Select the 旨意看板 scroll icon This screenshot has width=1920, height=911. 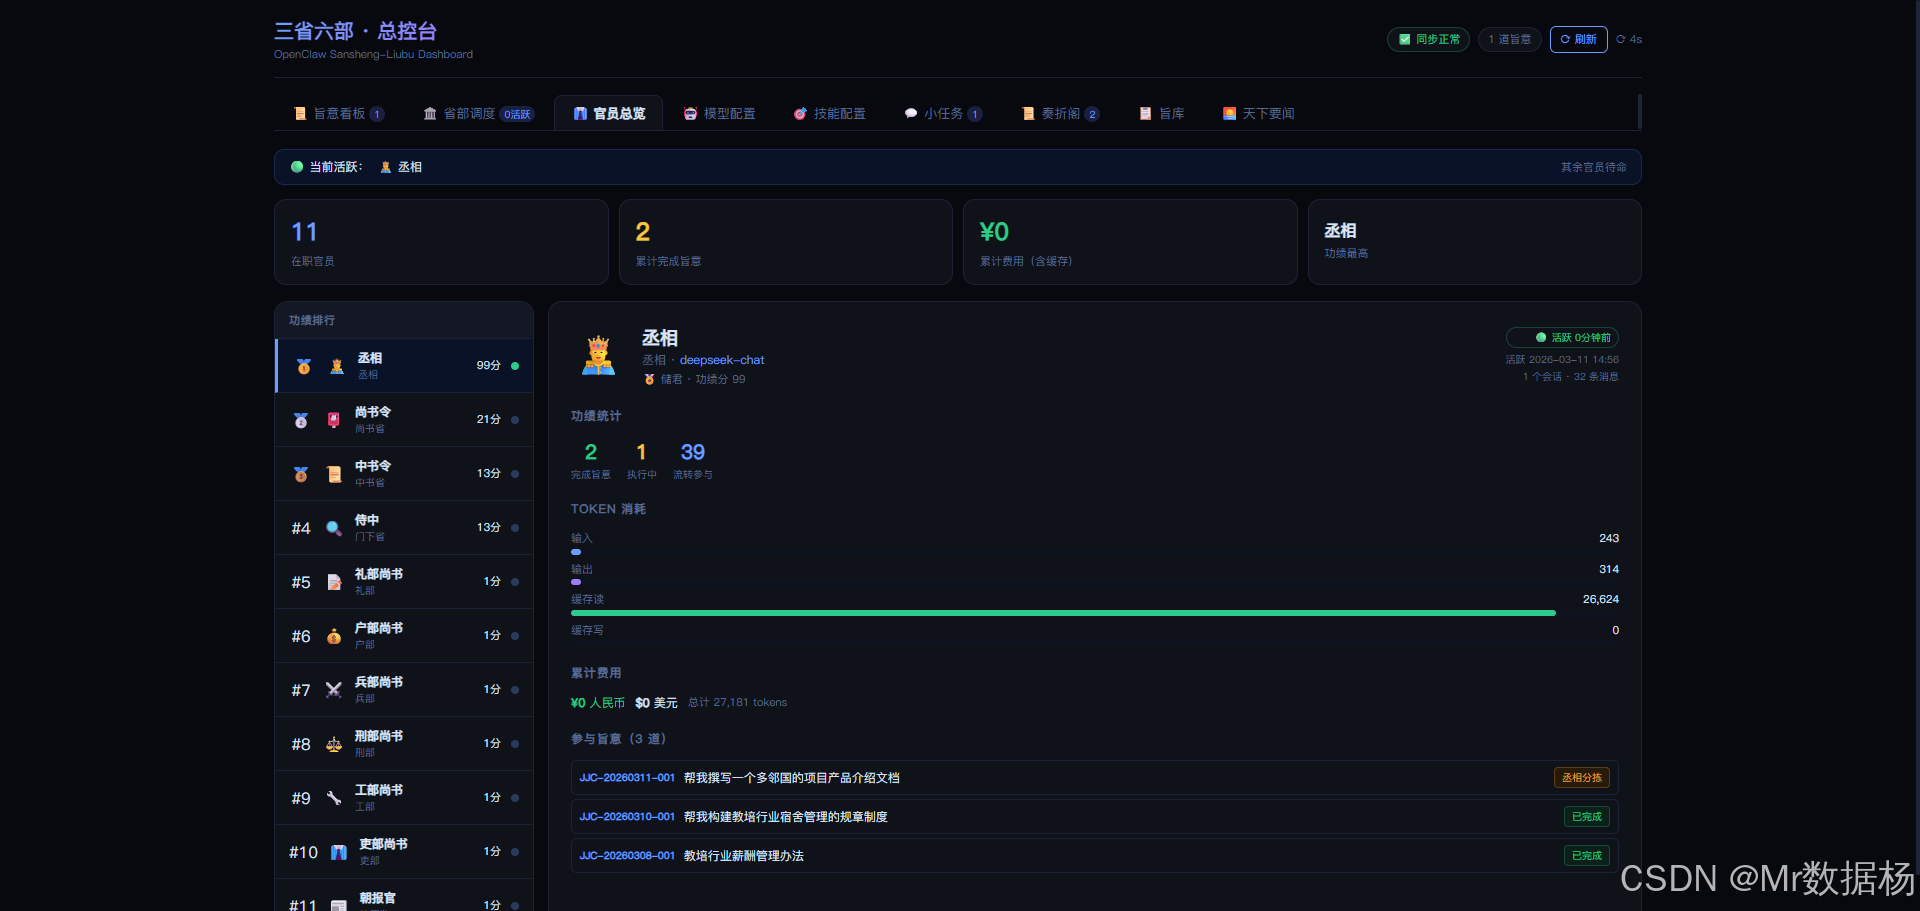(x=300, y=113)
